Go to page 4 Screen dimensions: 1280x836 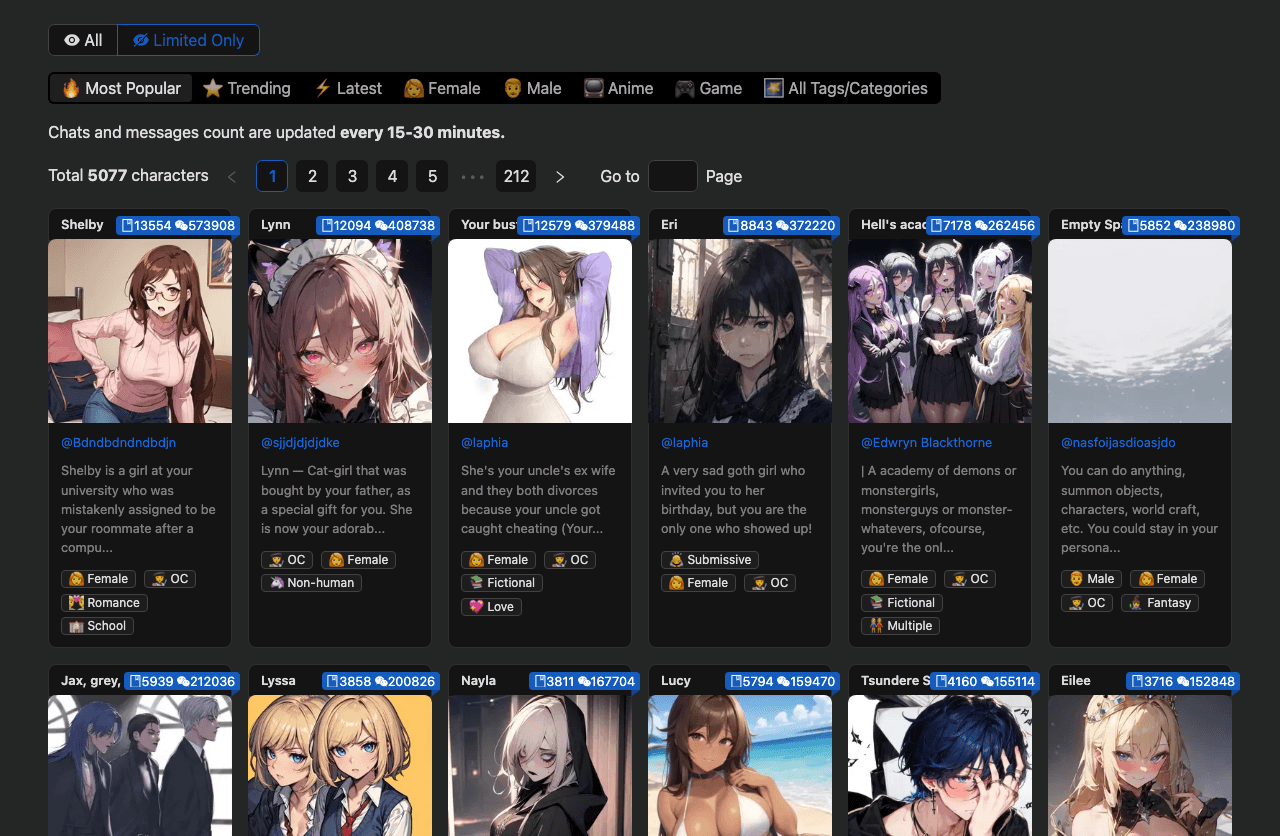[392, 176]
